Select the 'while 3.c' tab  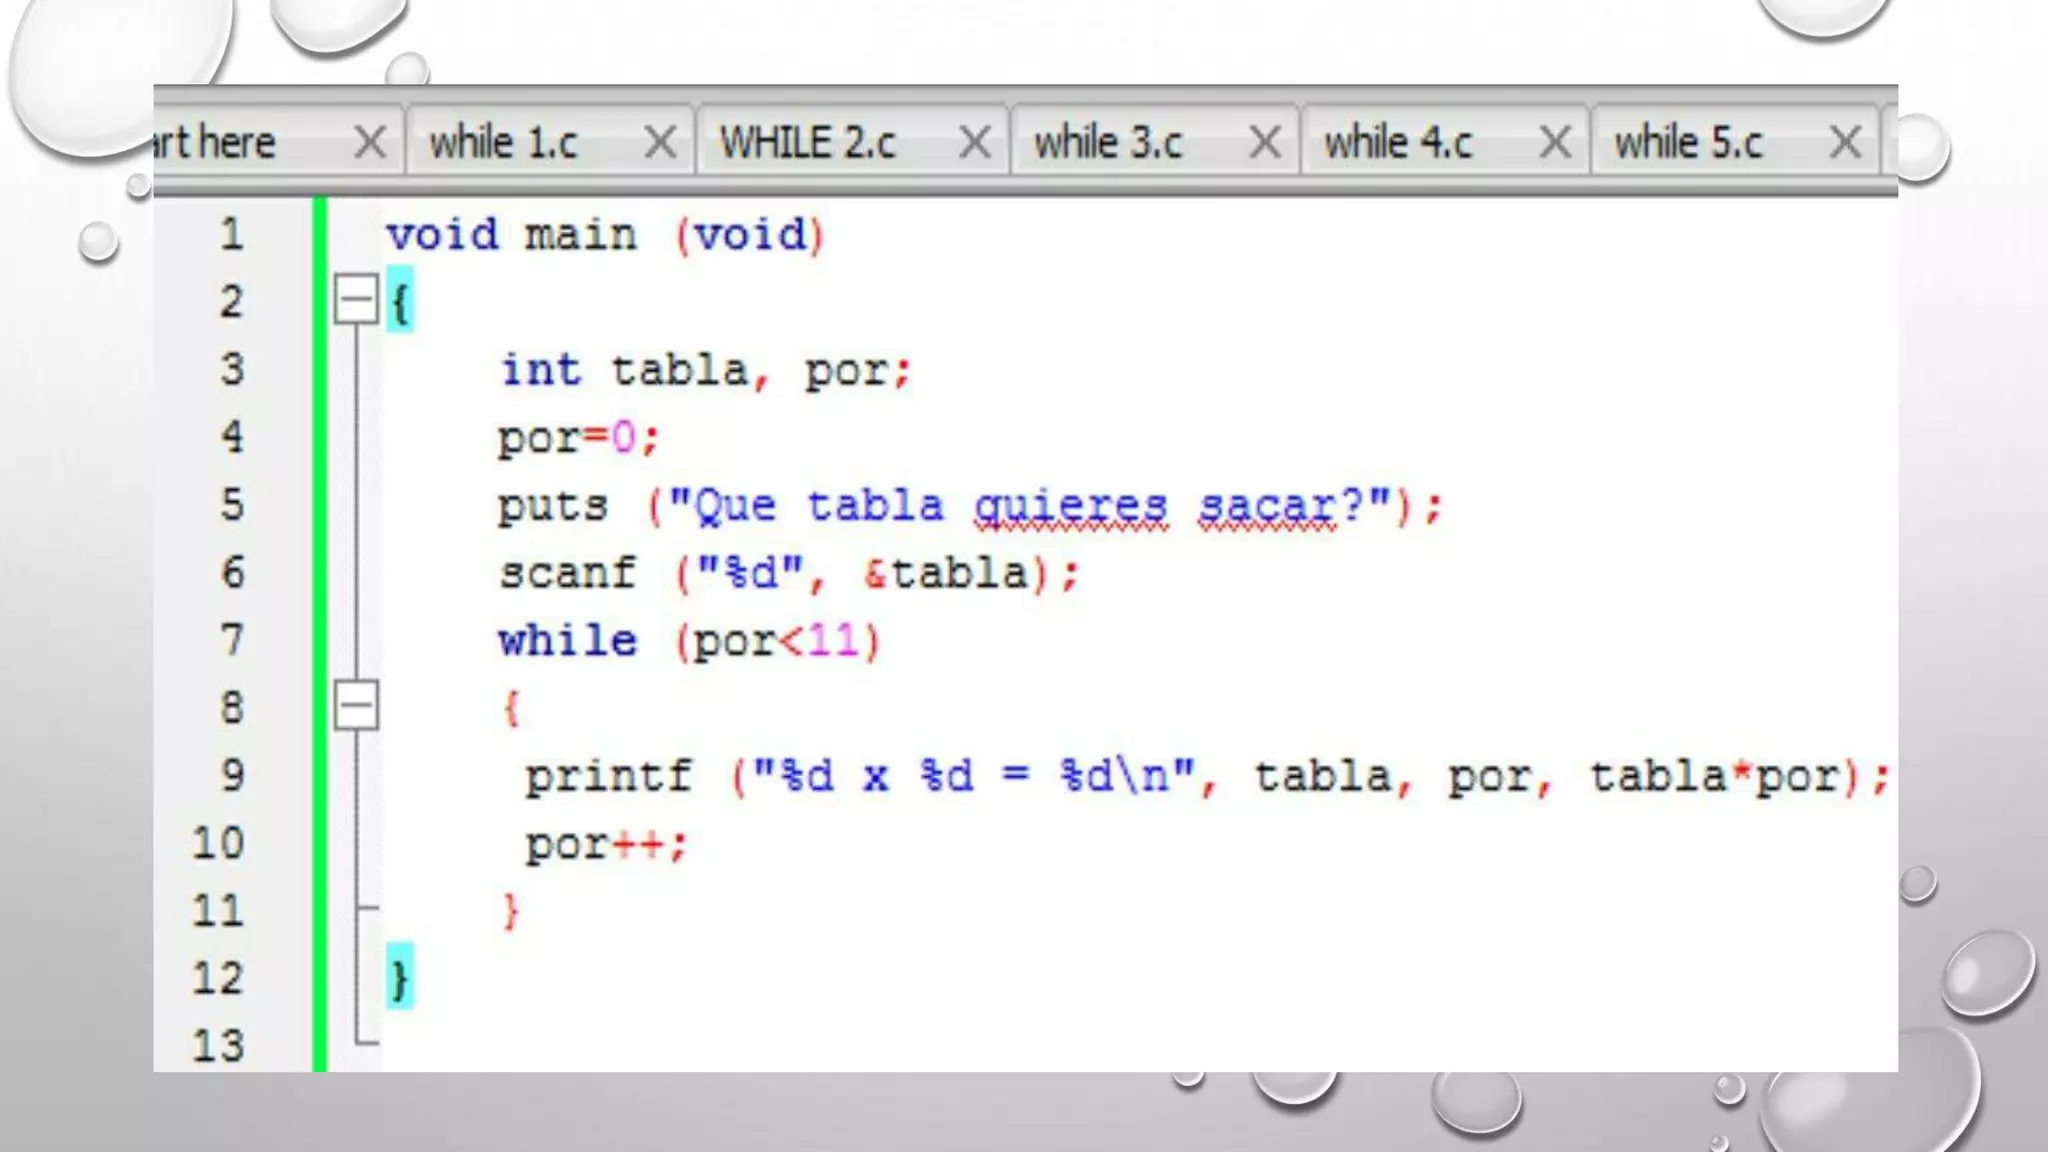click(x=1108, y=143)
